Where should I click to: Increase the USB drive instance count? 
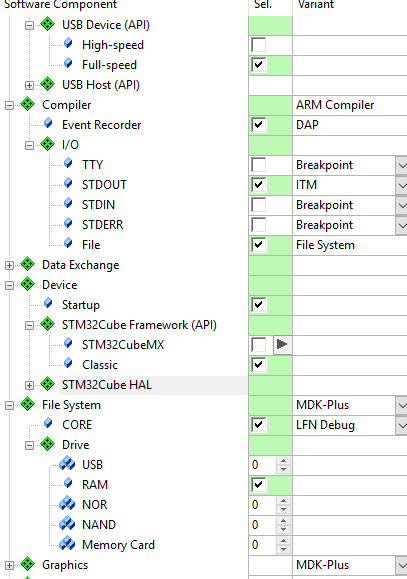coord(283,460)
